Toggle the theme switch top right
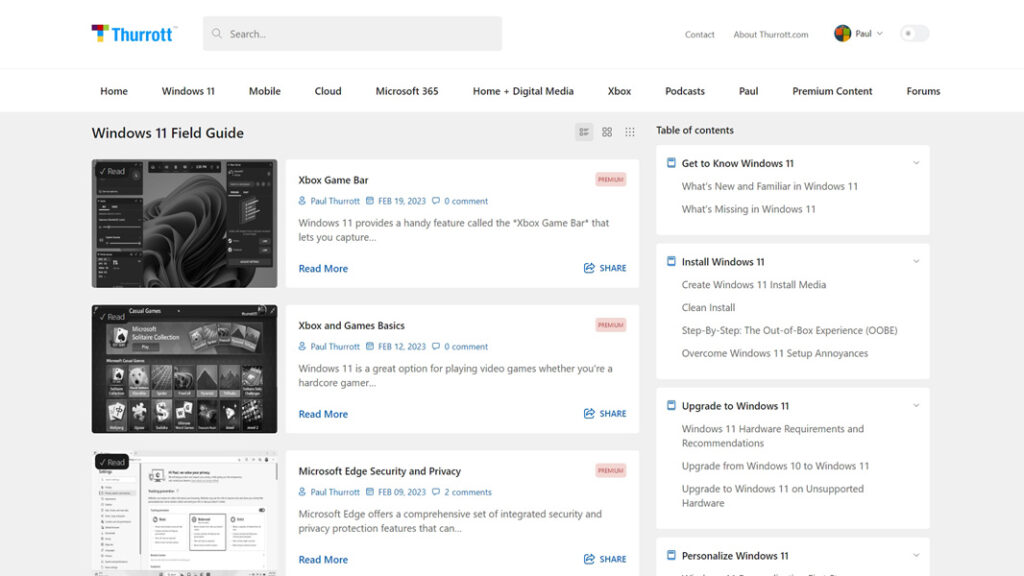 [x=914, y=33]
